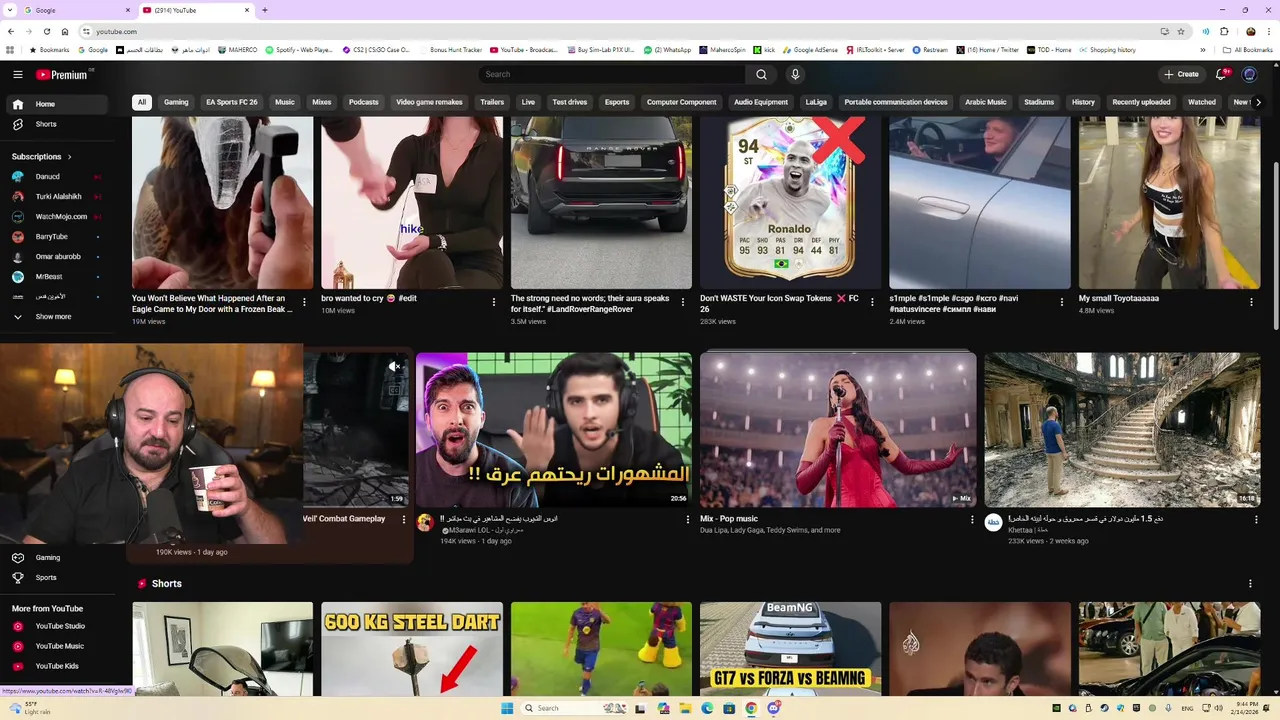Open the YouTube hamburger guide menu
1280x720 pixels.
click(17, 74)
